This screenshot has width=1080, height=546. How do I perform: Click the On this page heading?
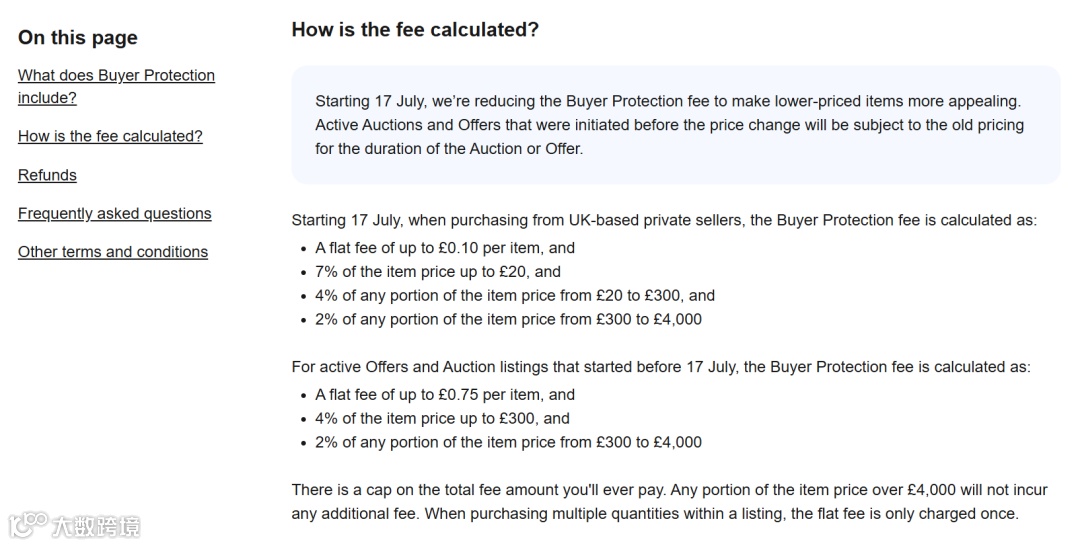pyautogui.click(x=78, y=37)
